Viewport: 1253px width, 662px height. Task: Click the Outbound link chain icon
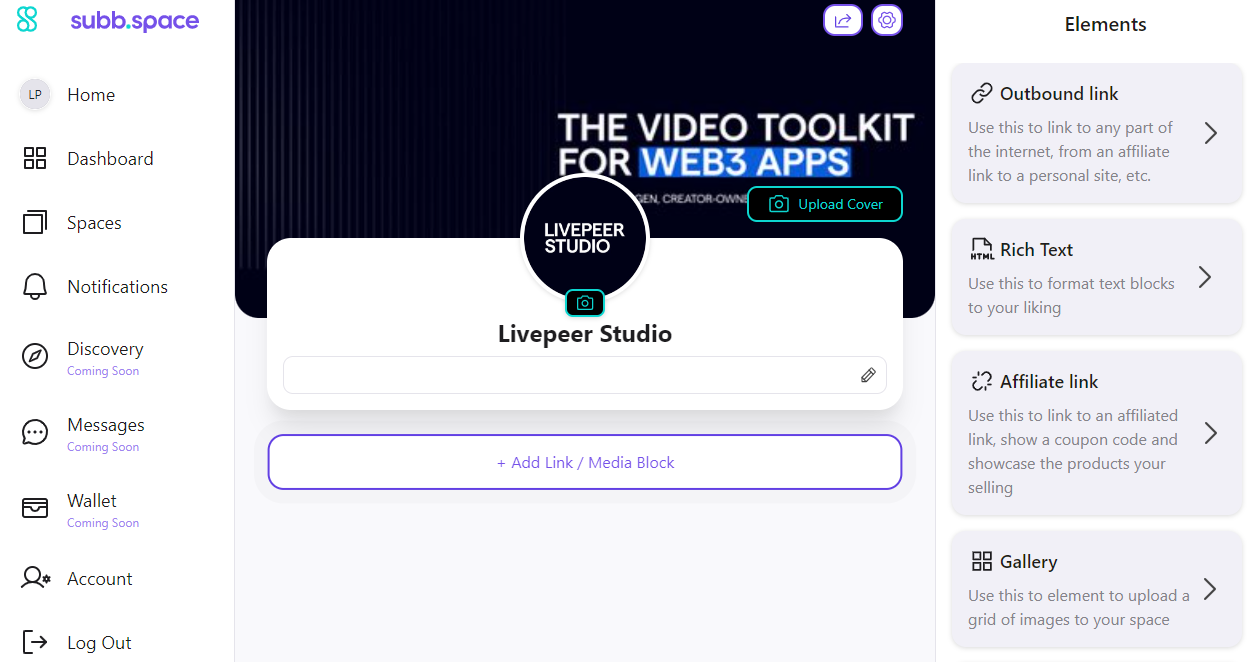982,93
